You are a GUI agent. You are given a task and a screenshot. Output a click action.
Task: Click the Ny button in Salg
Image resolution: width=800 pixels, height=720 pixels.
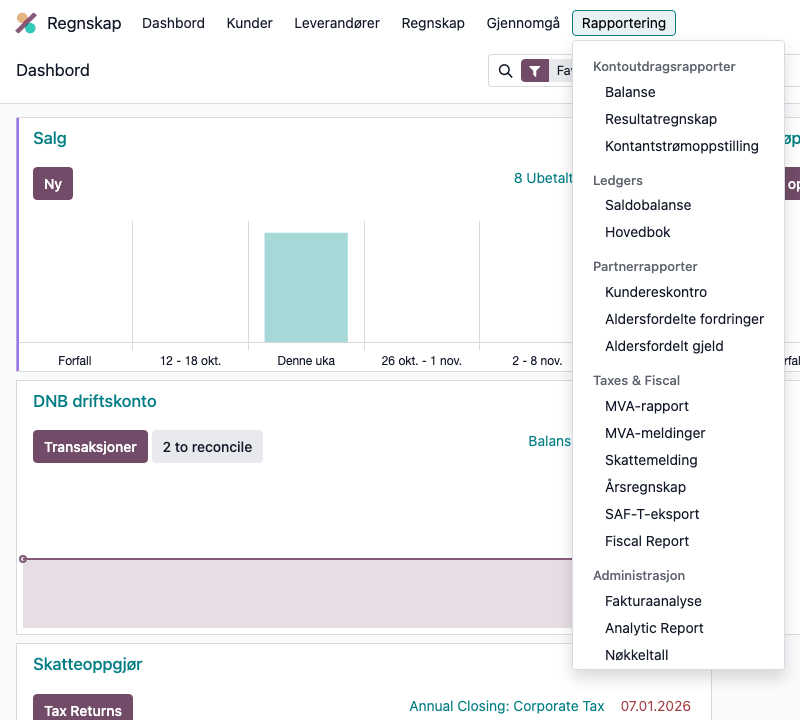pyautogui.click(x=53, y=184)
